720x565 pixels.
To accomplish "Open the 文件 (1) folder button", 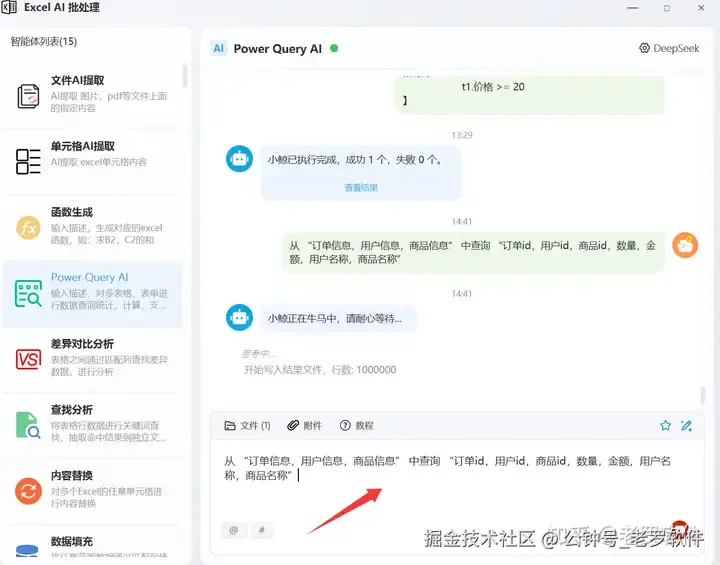I will [247, 425].
